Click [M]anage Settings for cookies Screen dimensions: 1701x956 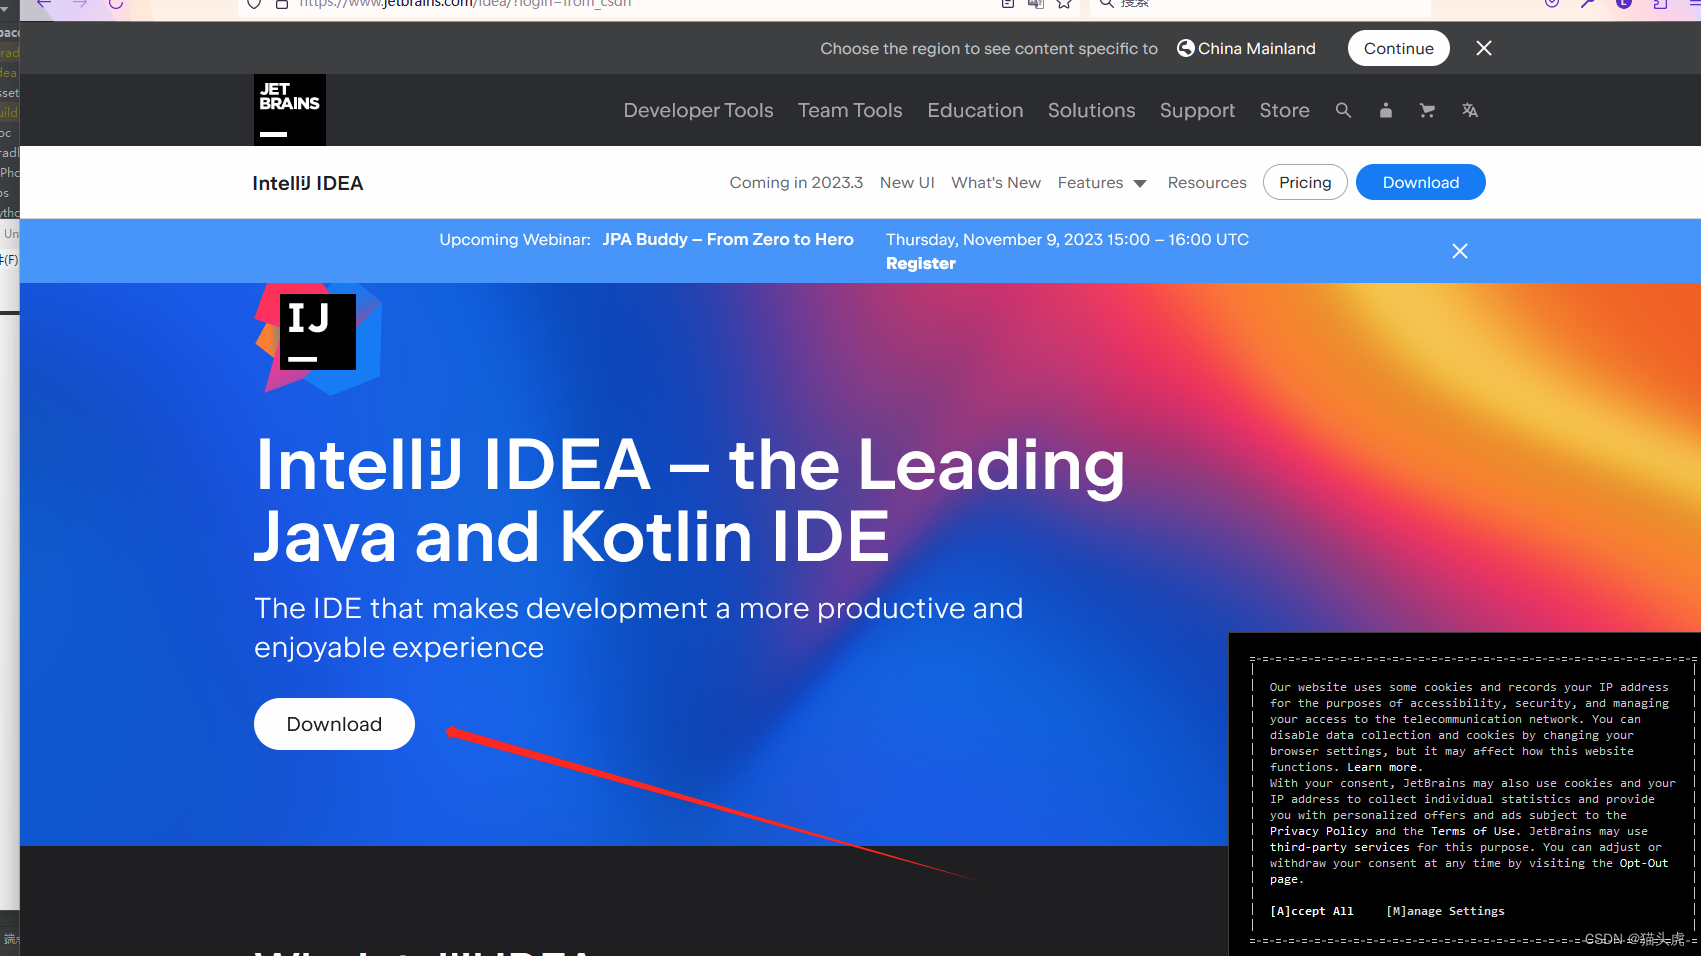[1445, 911]
